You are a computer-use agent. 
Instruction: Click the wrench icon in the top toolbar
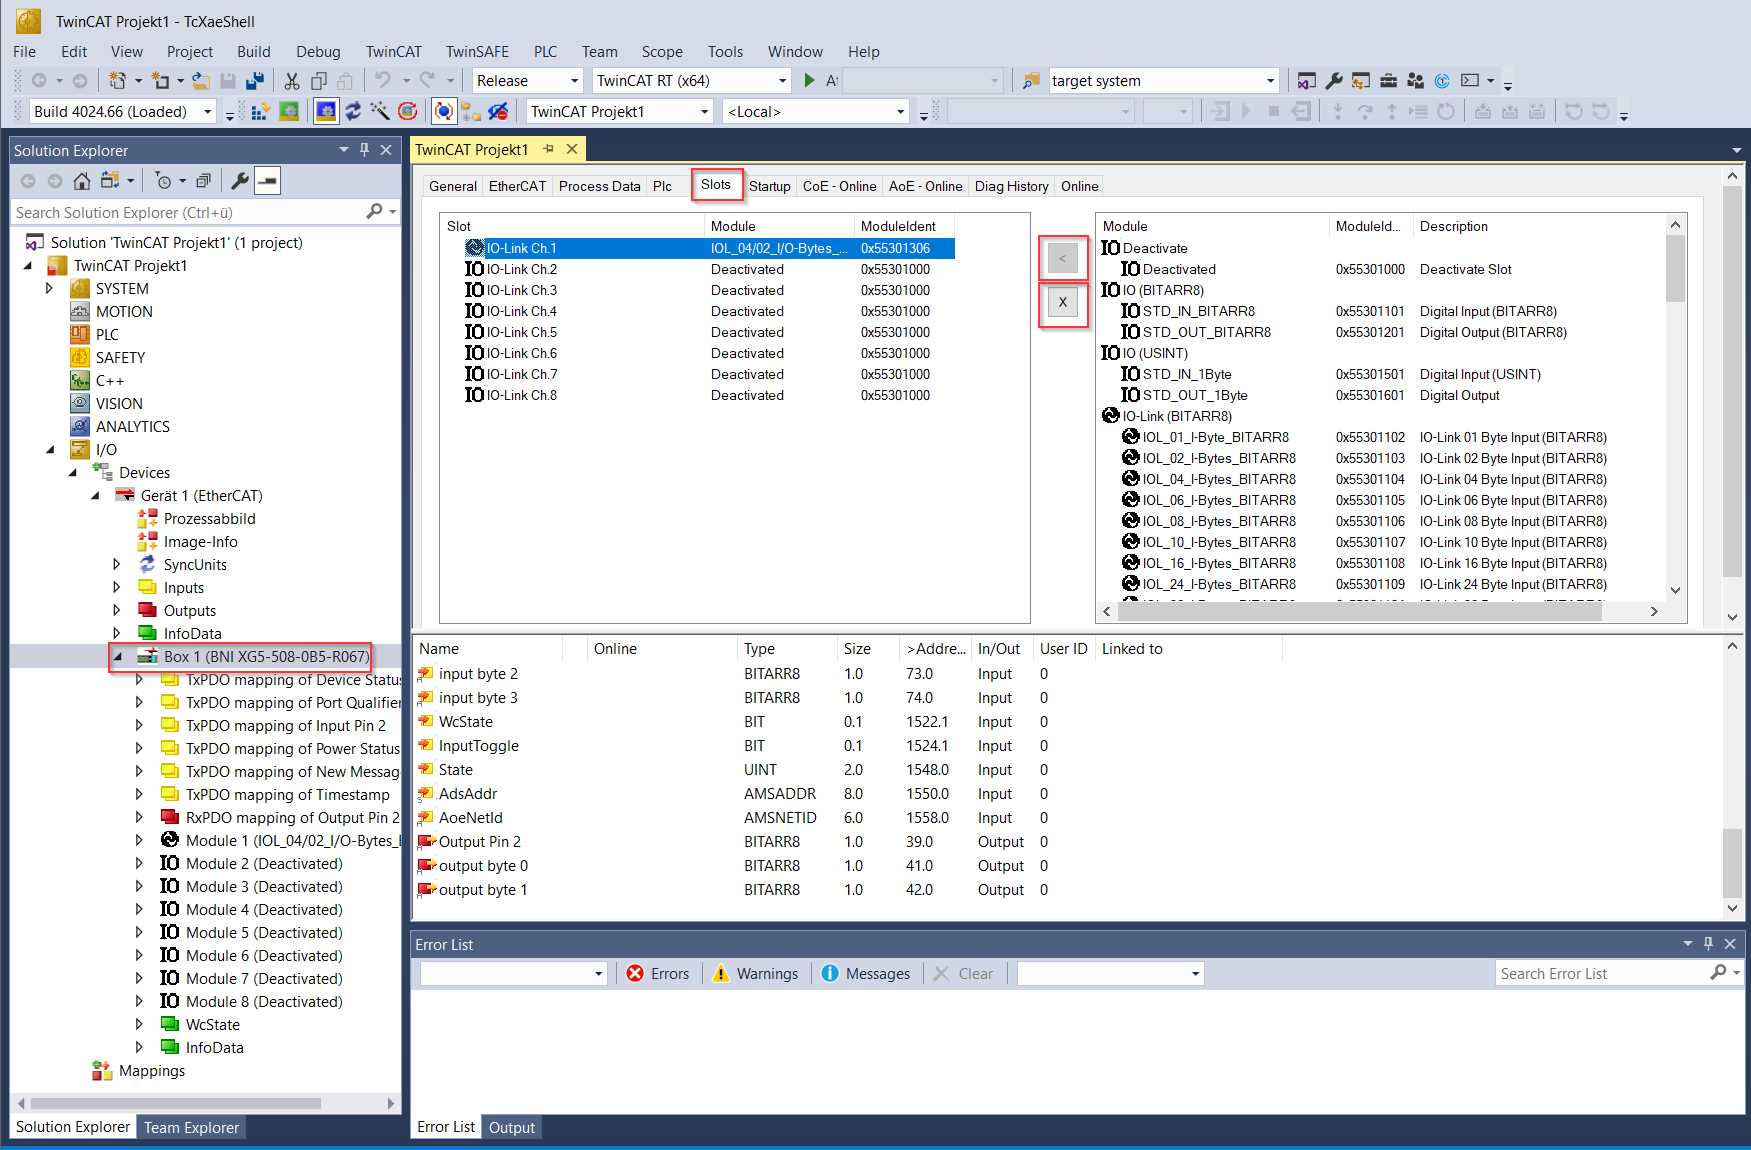pyautogui.click(x=1334, y=81)
